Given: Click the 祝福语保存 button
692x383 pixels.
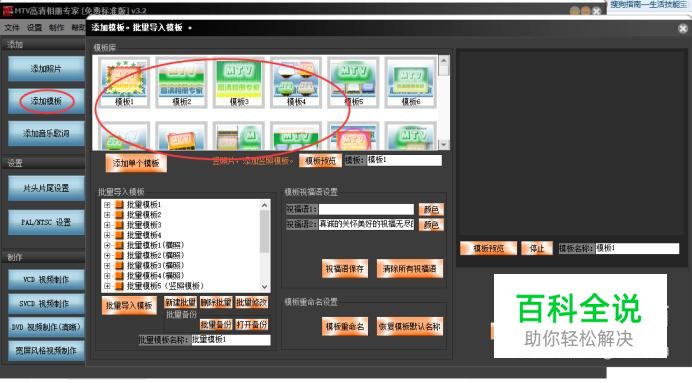Looking at the screenshot, I should tap(345, 269).
